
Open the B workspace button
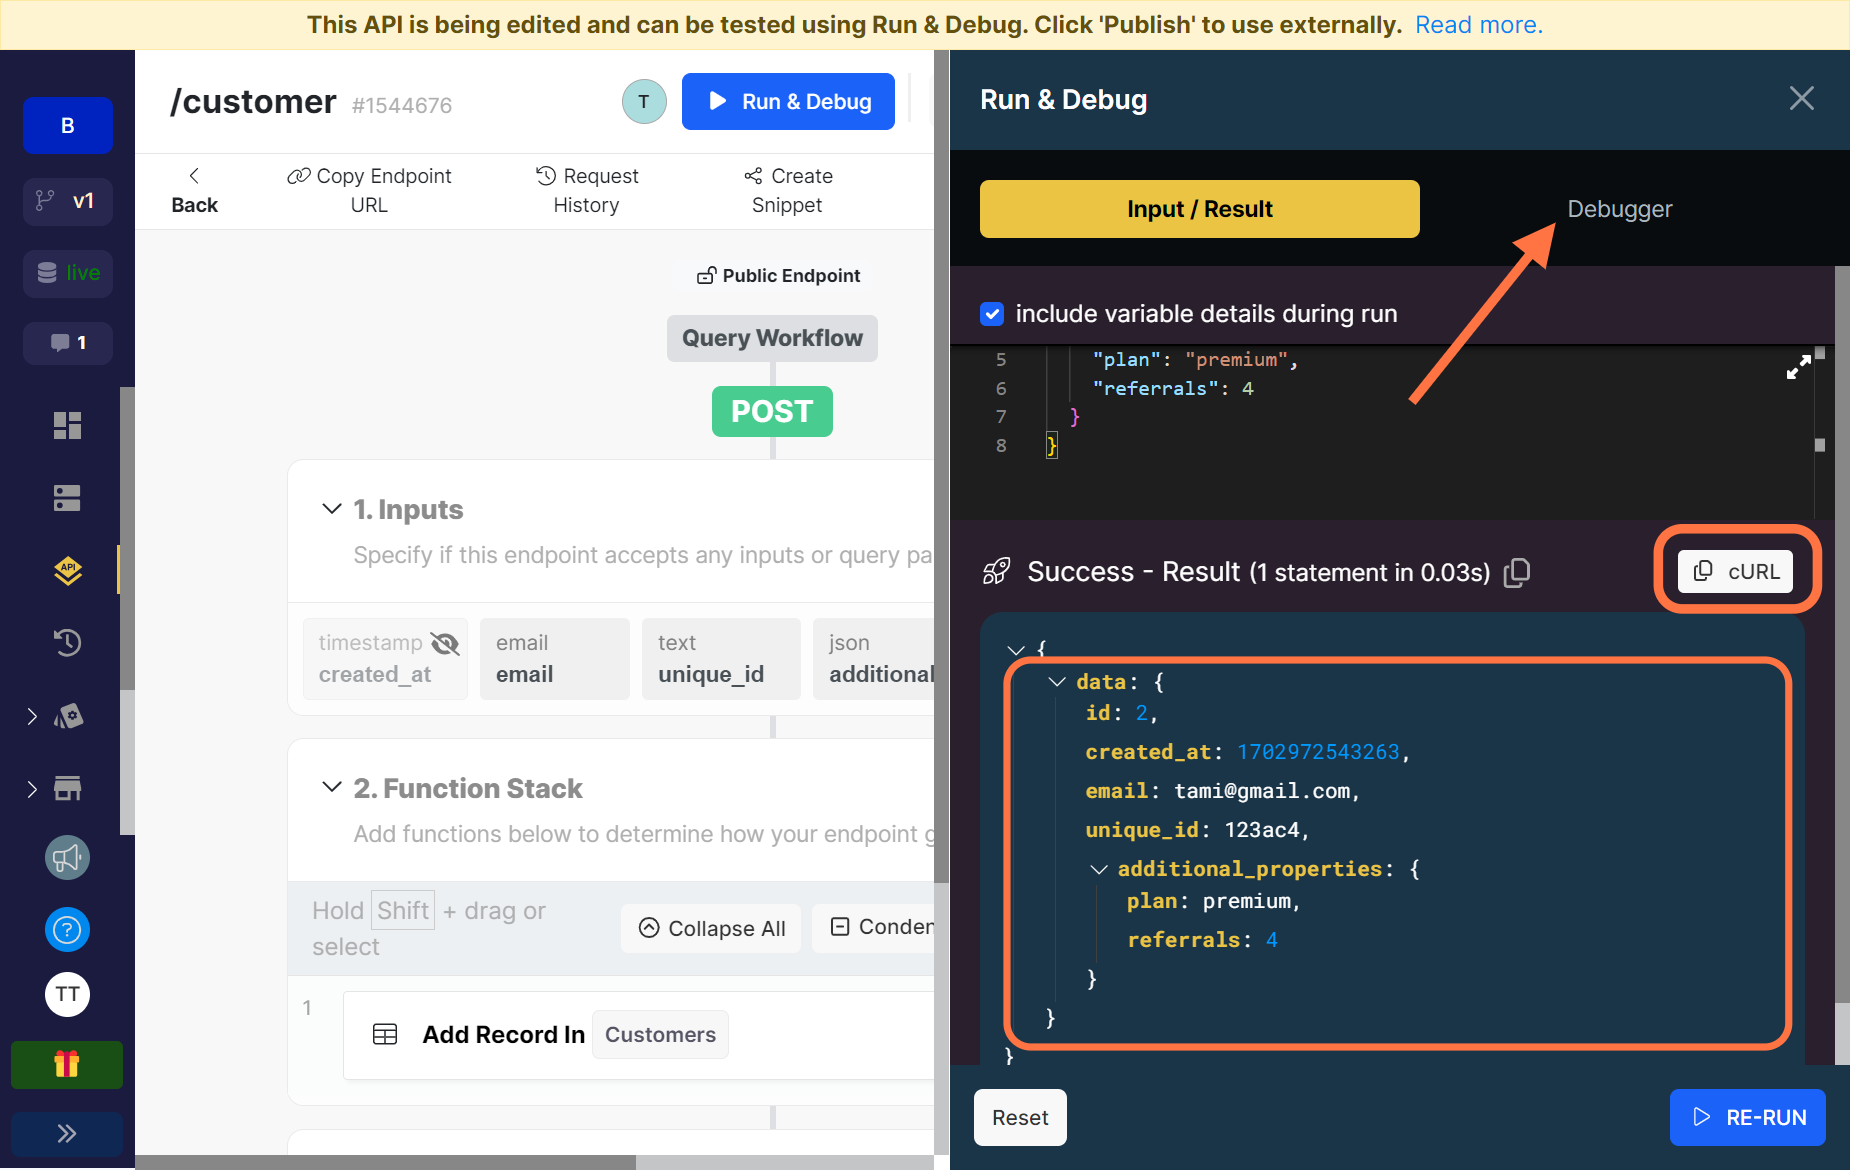click(68, 125)
